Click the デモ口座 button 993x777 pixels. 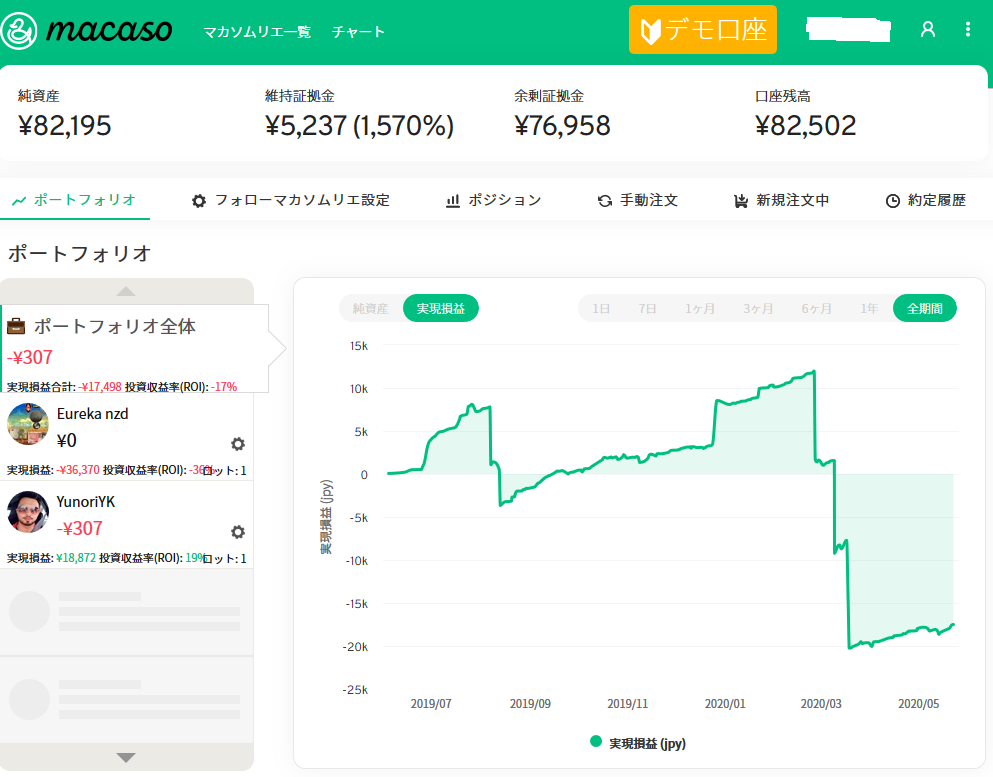tap(703, 30)
